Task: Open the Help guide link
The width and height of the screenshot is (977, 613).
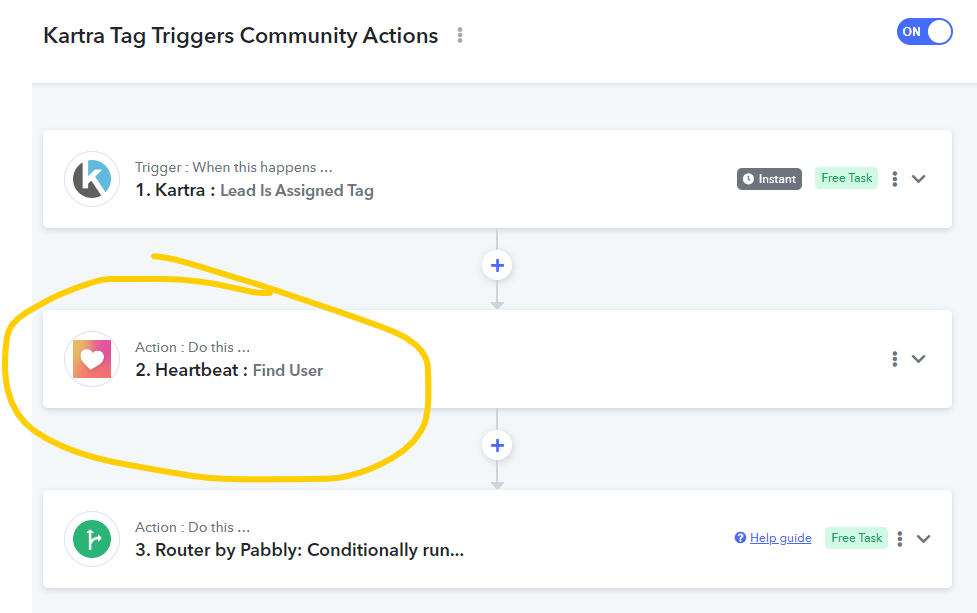Action: click(x=780, y=538)
